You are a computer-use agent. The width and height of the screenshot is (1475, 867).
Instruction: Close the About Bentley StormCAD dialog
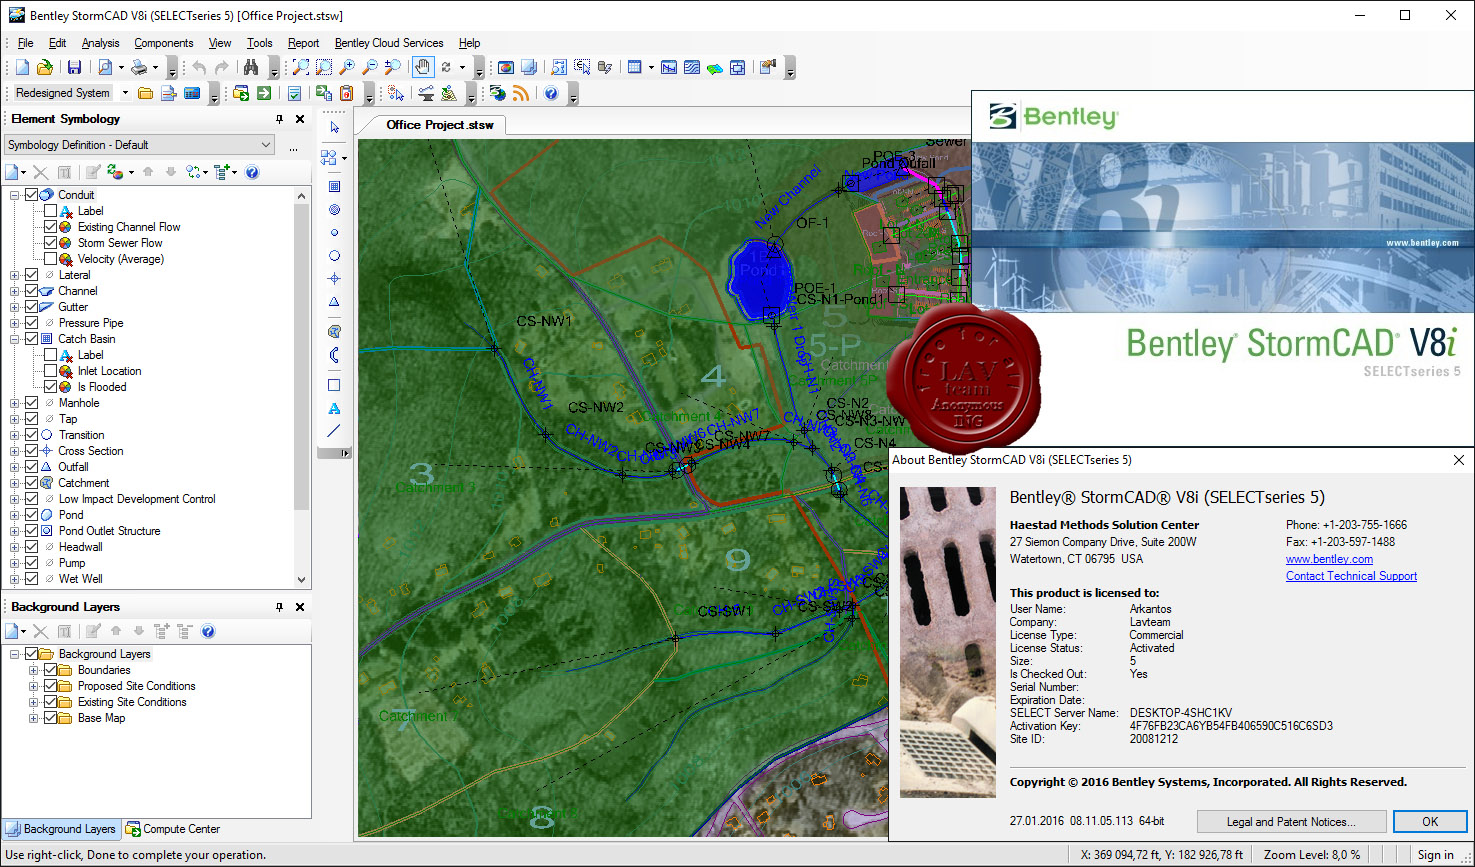(x=1458, y=460)
